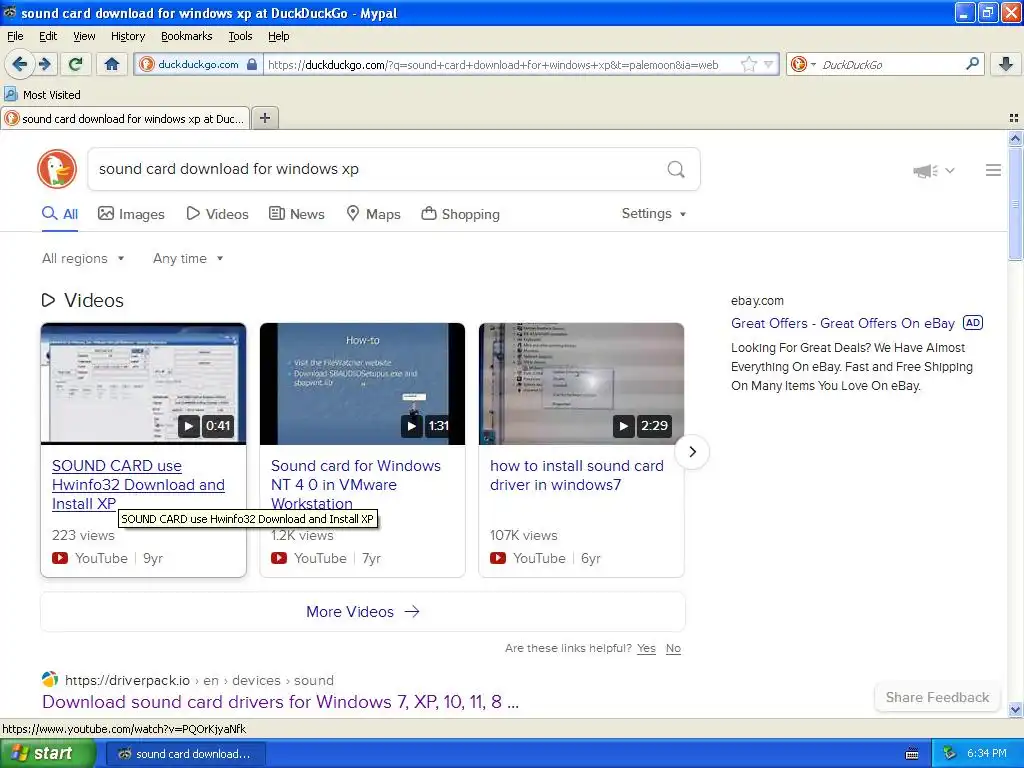Show next videos with carousel arrow

tap(692, 452)
